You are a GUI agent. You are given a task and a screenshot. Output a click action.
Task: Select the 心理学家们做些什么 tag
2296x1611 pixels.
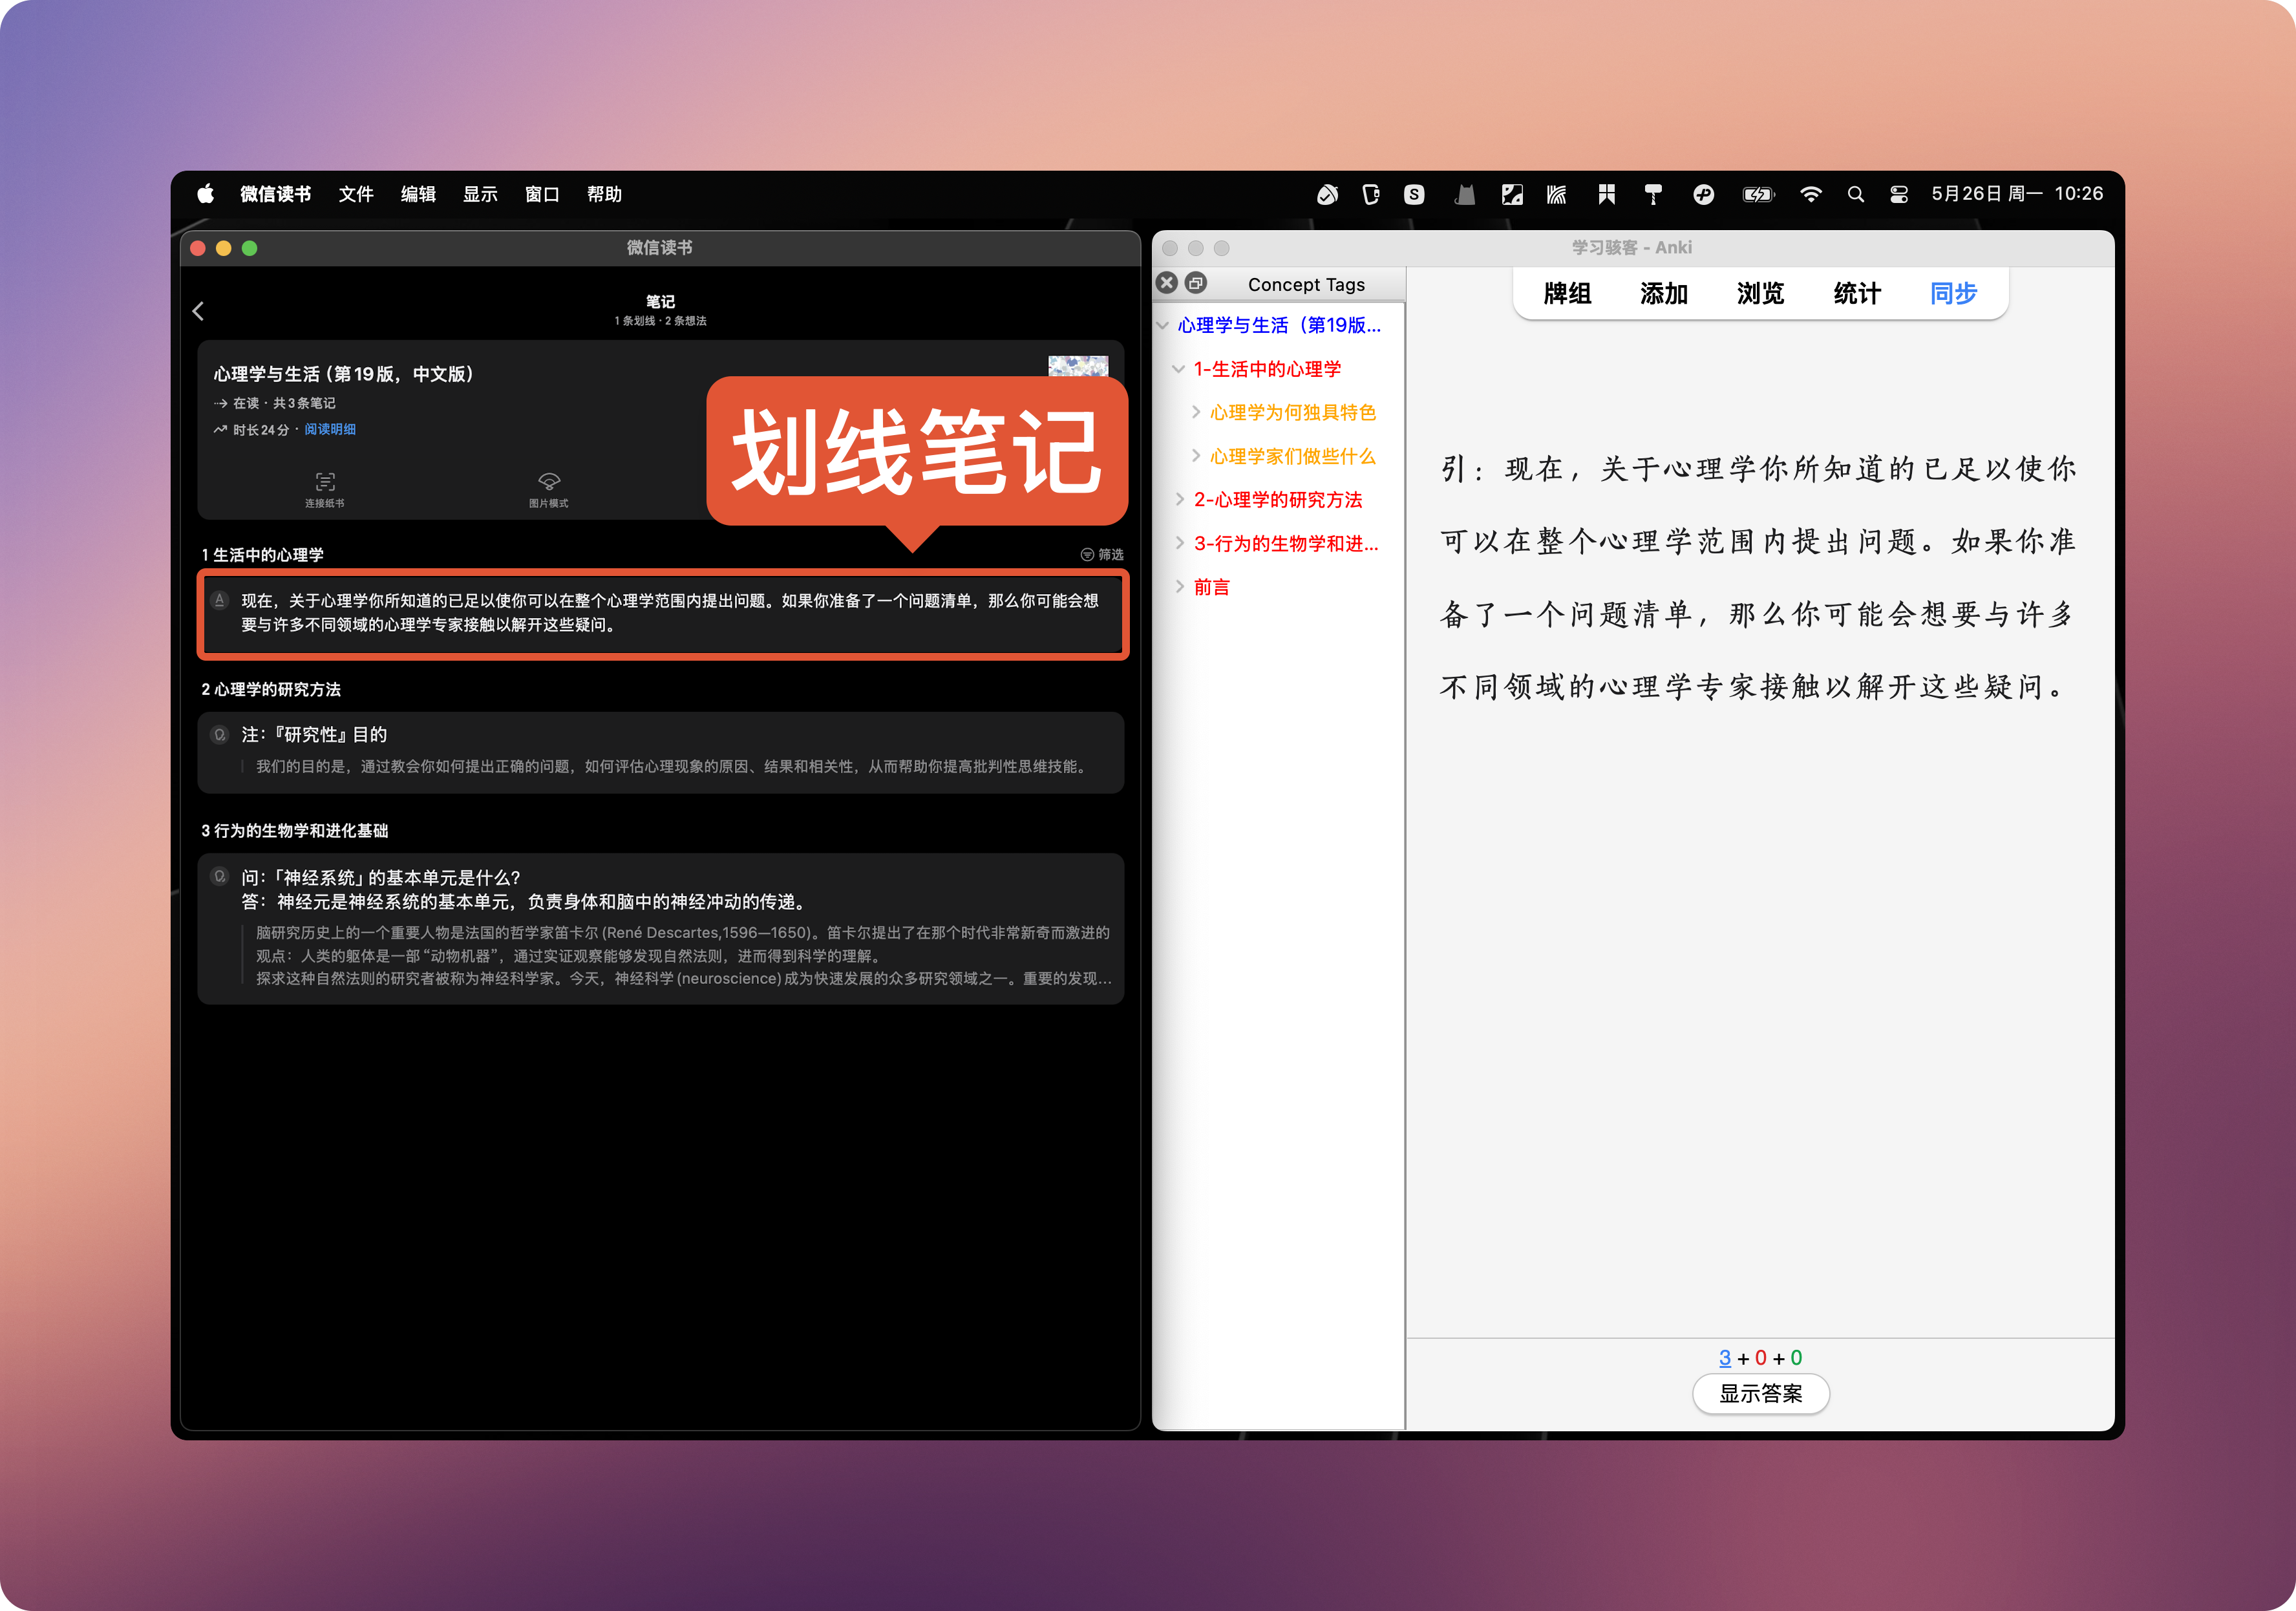(x=1292, y=456)
